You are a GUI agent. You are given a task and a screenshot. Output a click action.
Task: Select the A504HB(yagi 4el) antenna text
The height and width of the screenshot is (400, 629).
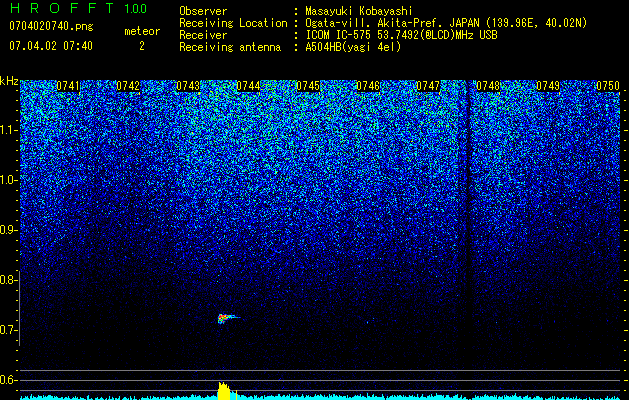[353, 47]
